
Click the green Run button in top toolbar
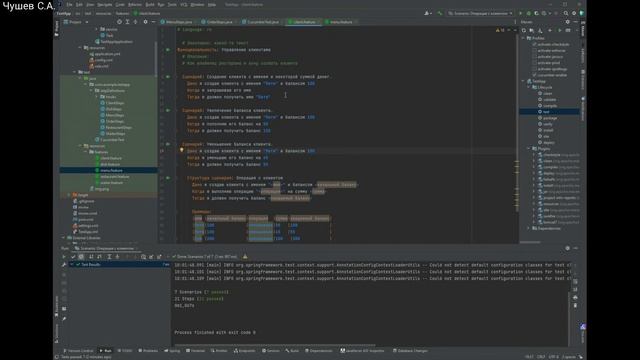520,13
